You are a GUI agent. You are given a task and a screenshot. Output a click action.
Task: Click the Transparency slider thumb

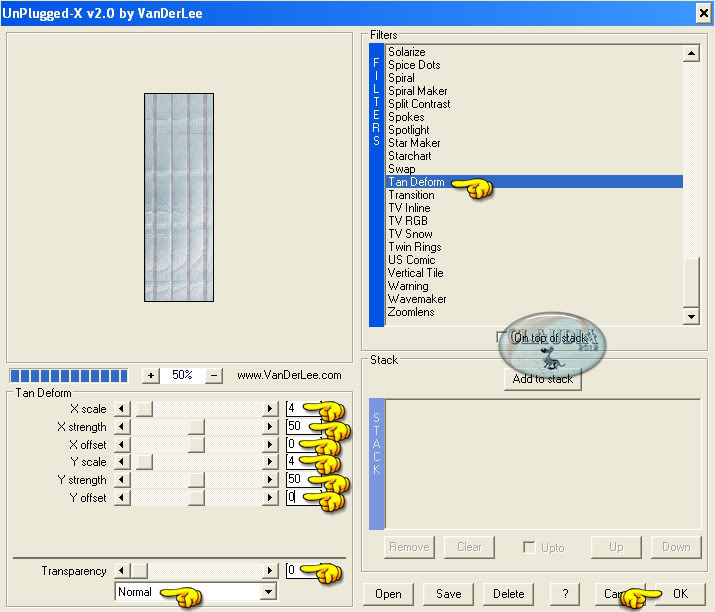tap(140, 571)
